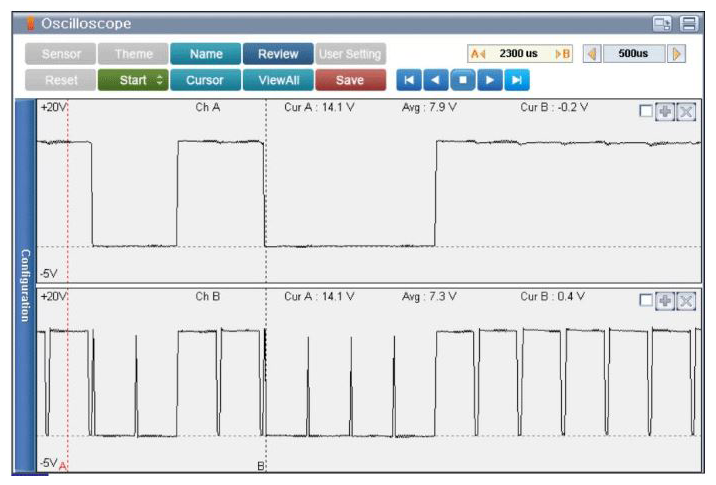Select cursor A marker in Ch B

[63, 466]
